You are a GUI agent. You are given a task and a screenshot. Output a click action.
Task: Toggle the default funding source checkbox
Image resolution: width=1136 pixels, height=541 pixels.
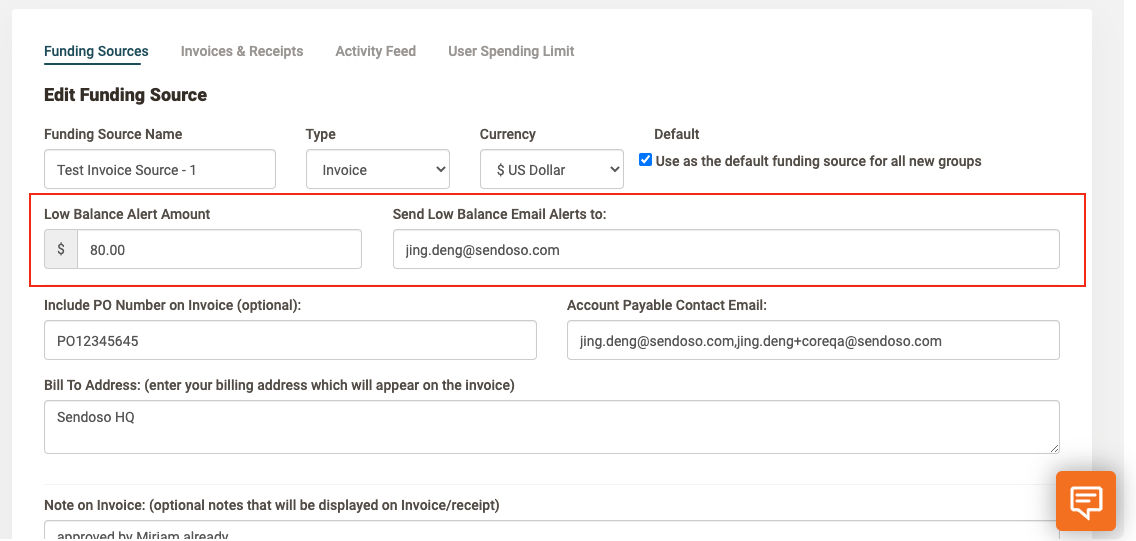(x=645, y=160)
